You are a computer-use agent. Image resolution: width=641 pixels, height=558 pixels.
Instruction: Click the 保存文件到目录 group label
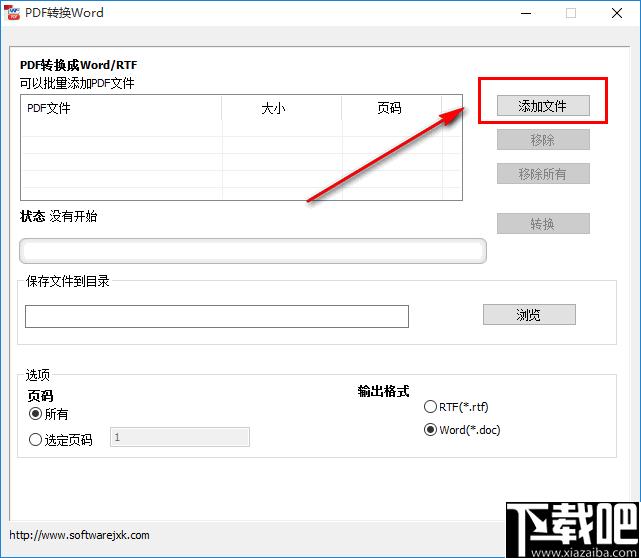click(67, 281)
